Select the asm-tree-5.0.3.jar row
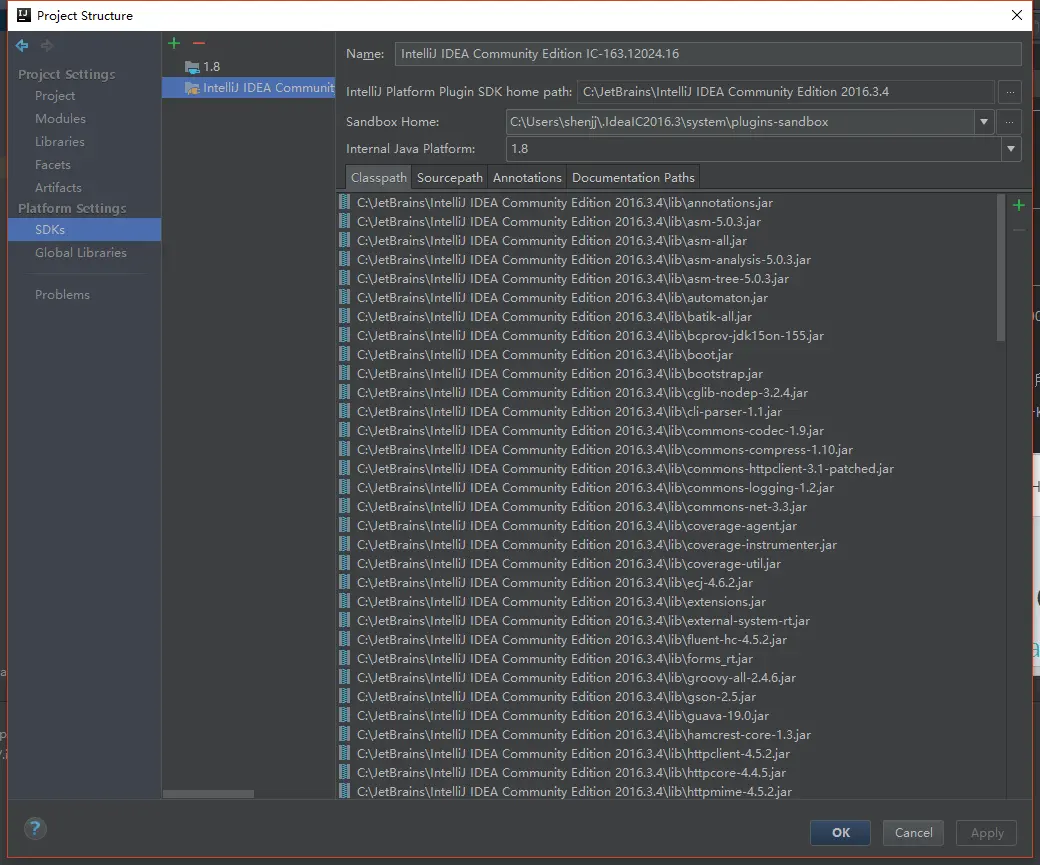 [667, 279]
